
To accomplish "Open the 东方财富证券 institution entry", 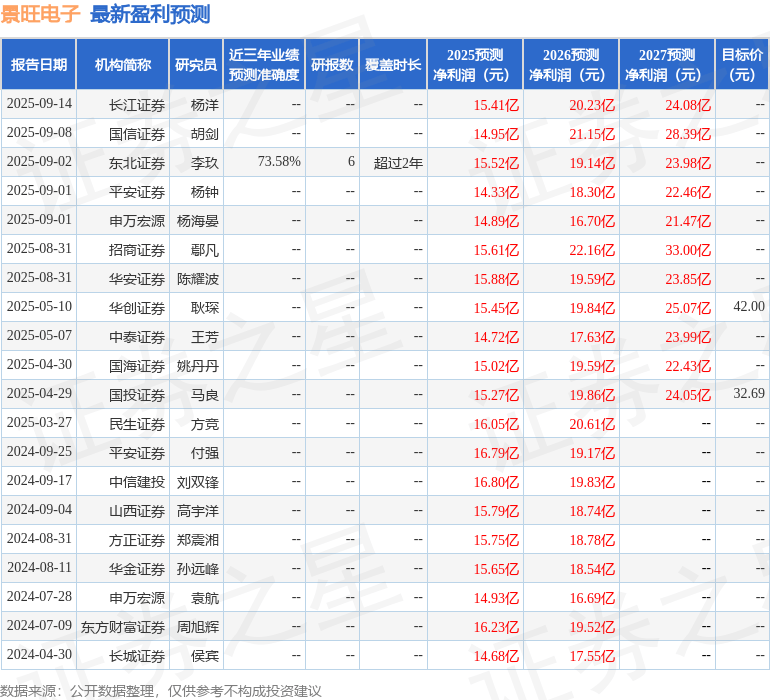I will 123,627.
